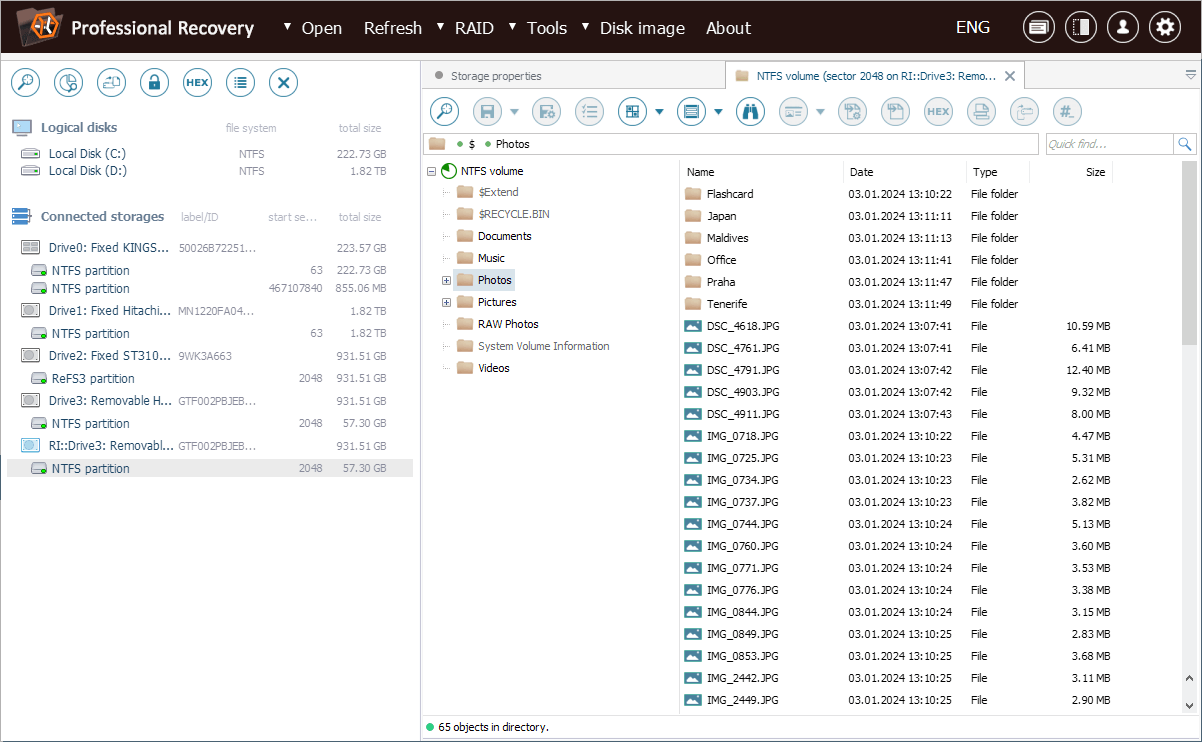The width and height of the screenshot is (1202, 742).
Task: Collapse the NTFS volume tree root
Action: coord(431,171)
